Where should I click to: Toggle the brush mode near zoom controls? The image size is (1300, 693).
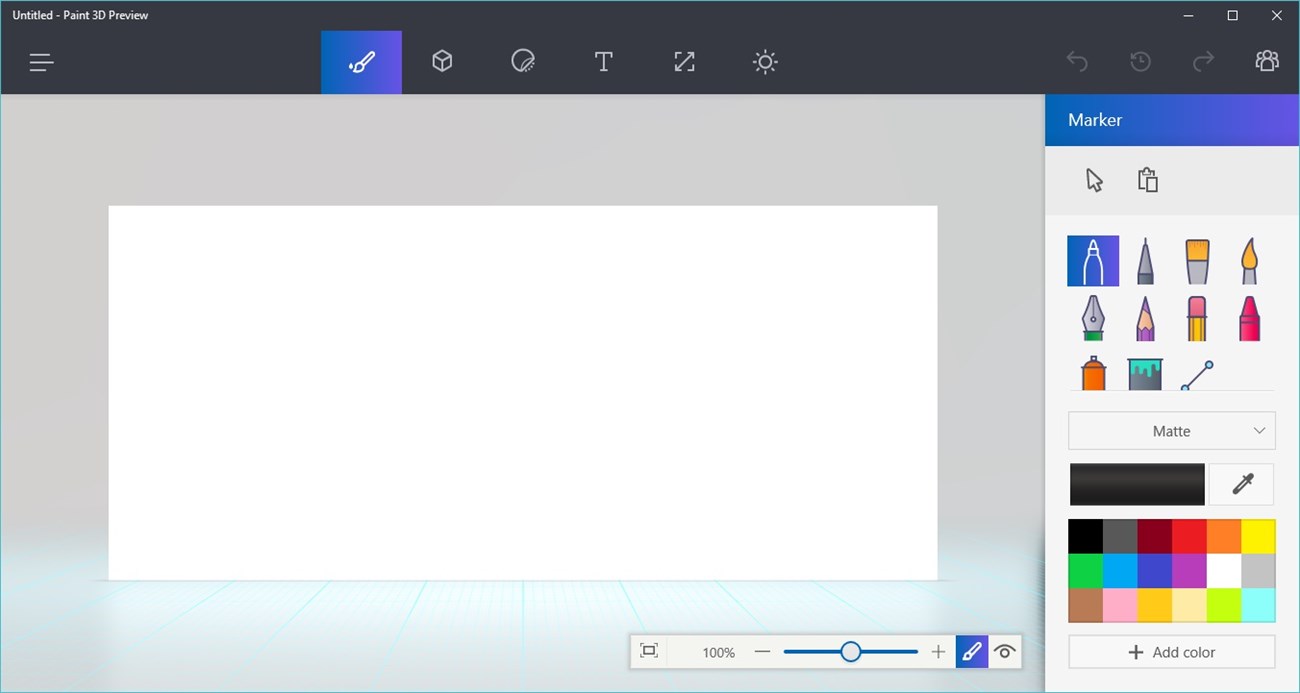(971, 651)
